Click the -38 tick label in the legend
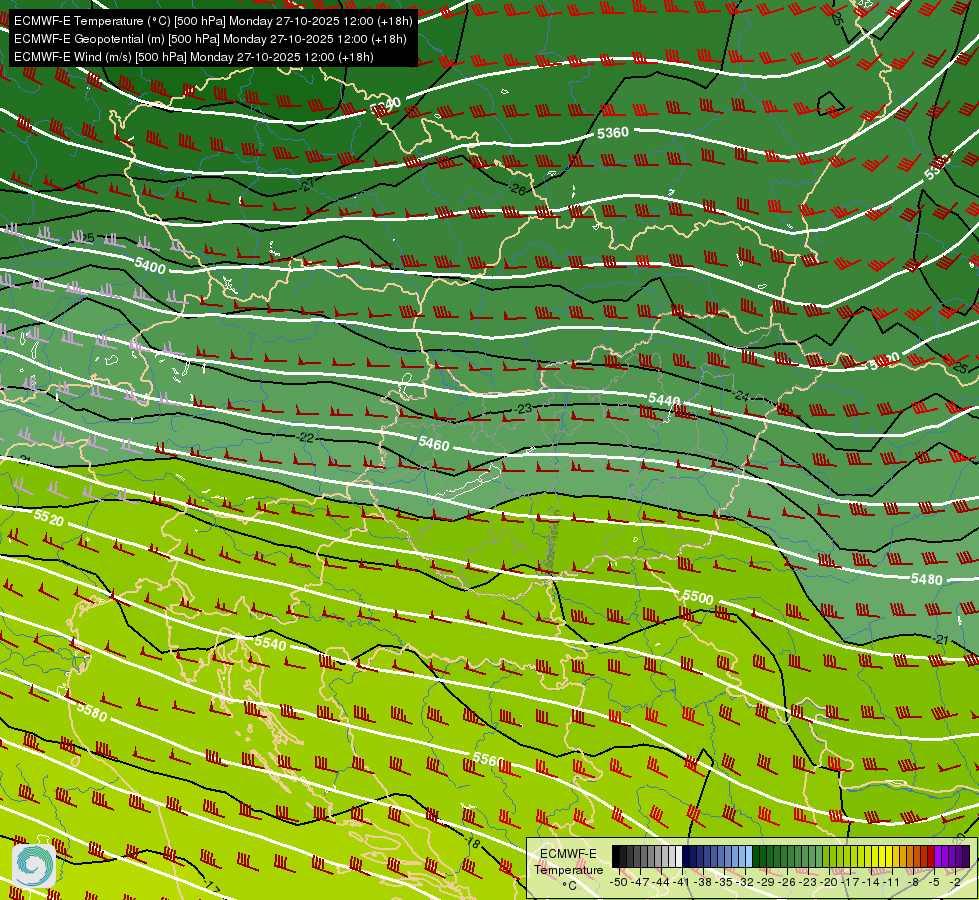This screenshot has height=900, width=979. 702,883
